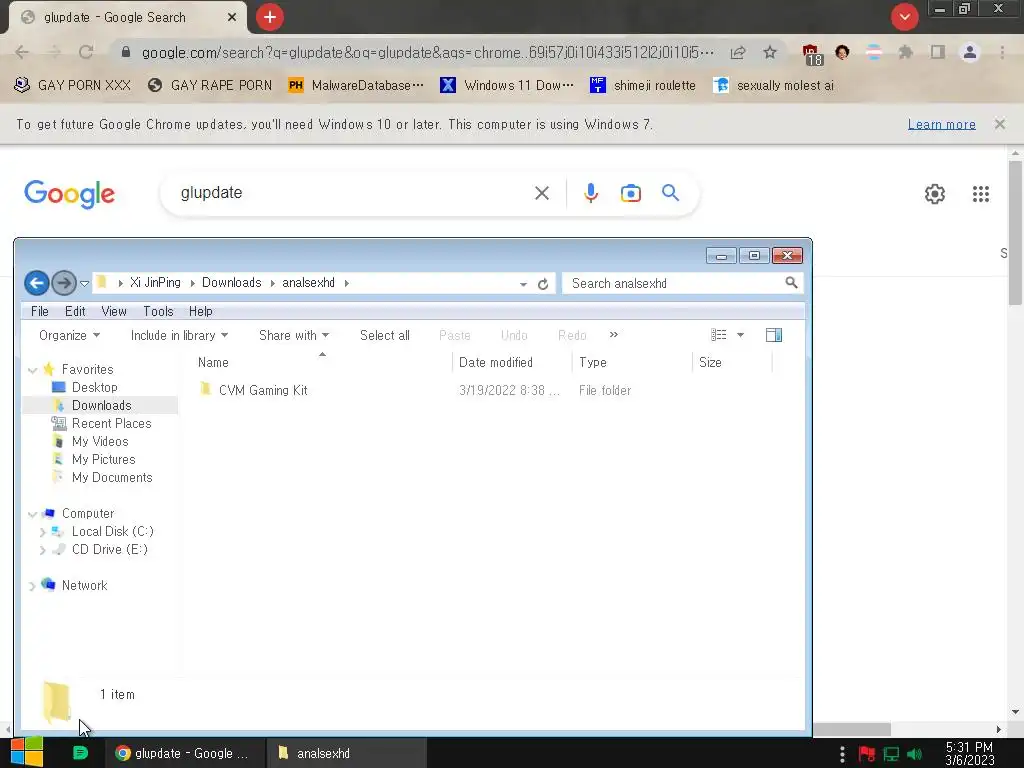The image size is (1024, 768).
Task: Open the Windows Start button
Action: [x=27, y=752]
